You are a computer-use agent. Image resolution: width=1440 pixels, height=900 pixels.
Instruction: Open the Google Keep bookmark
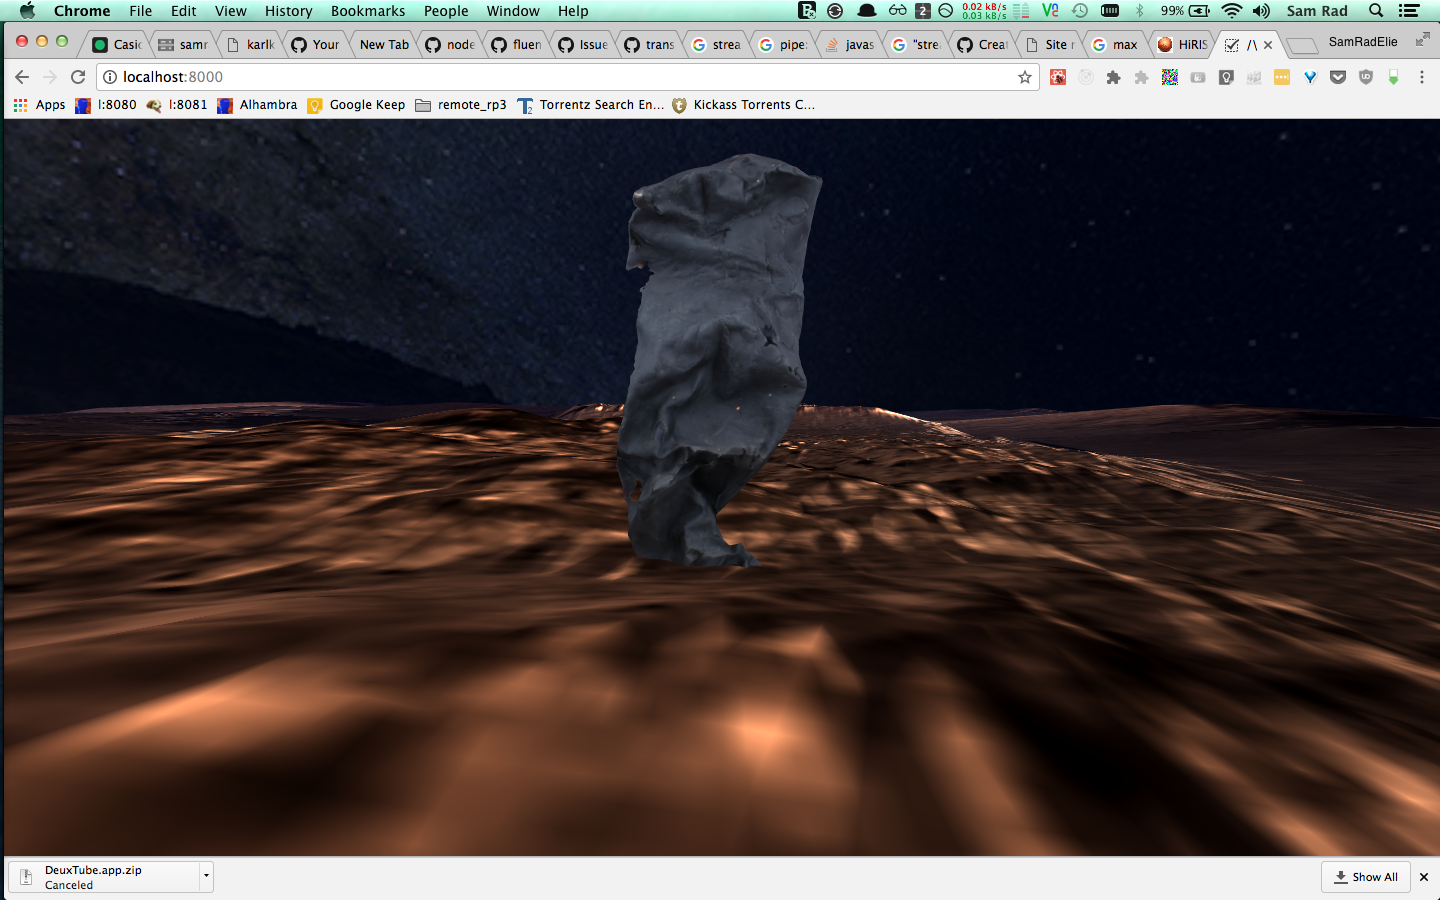[356, 105]
